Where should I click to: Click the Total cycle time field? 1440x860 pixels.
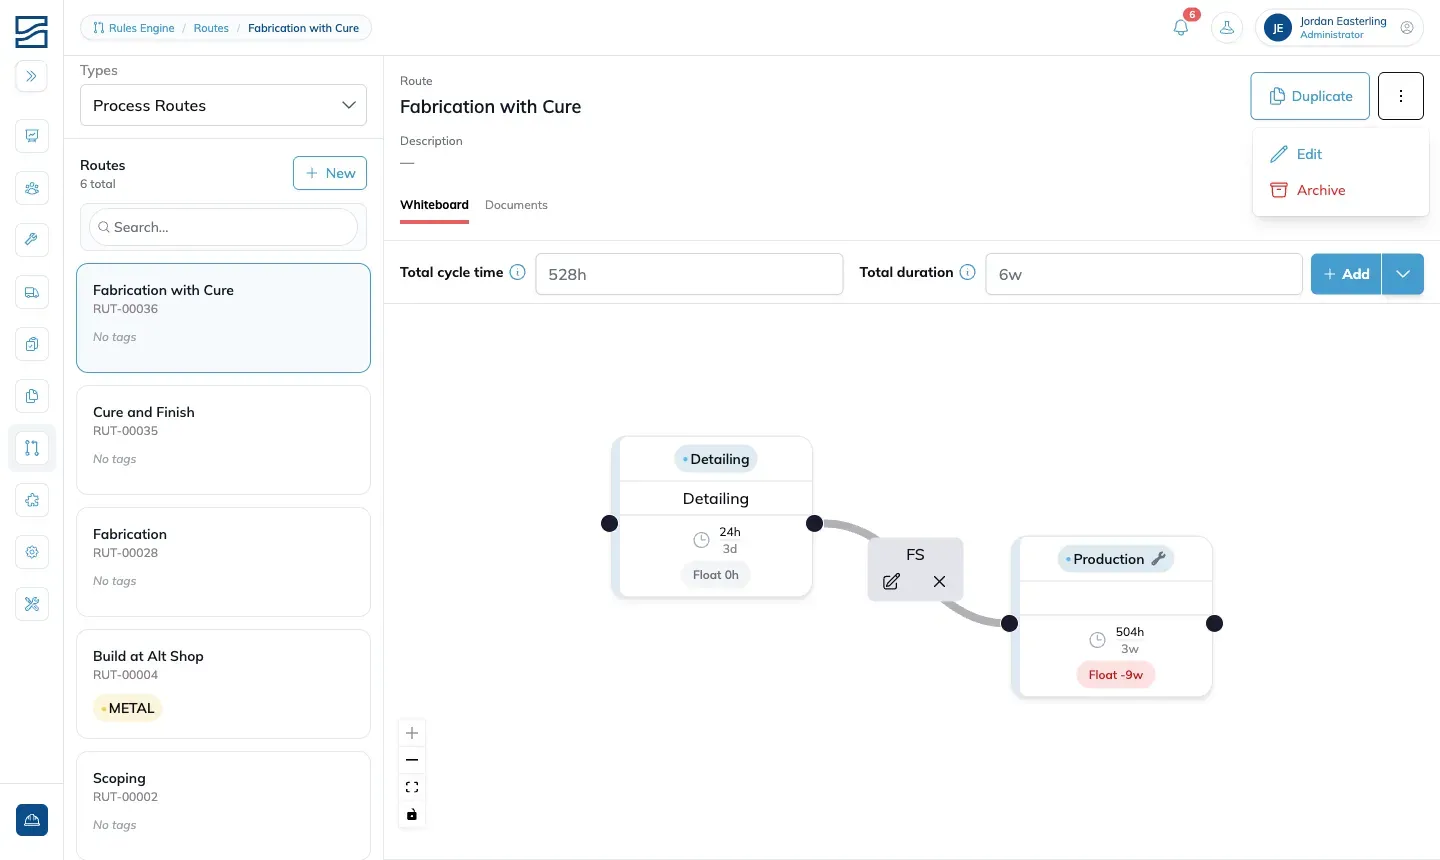[689, 274]
